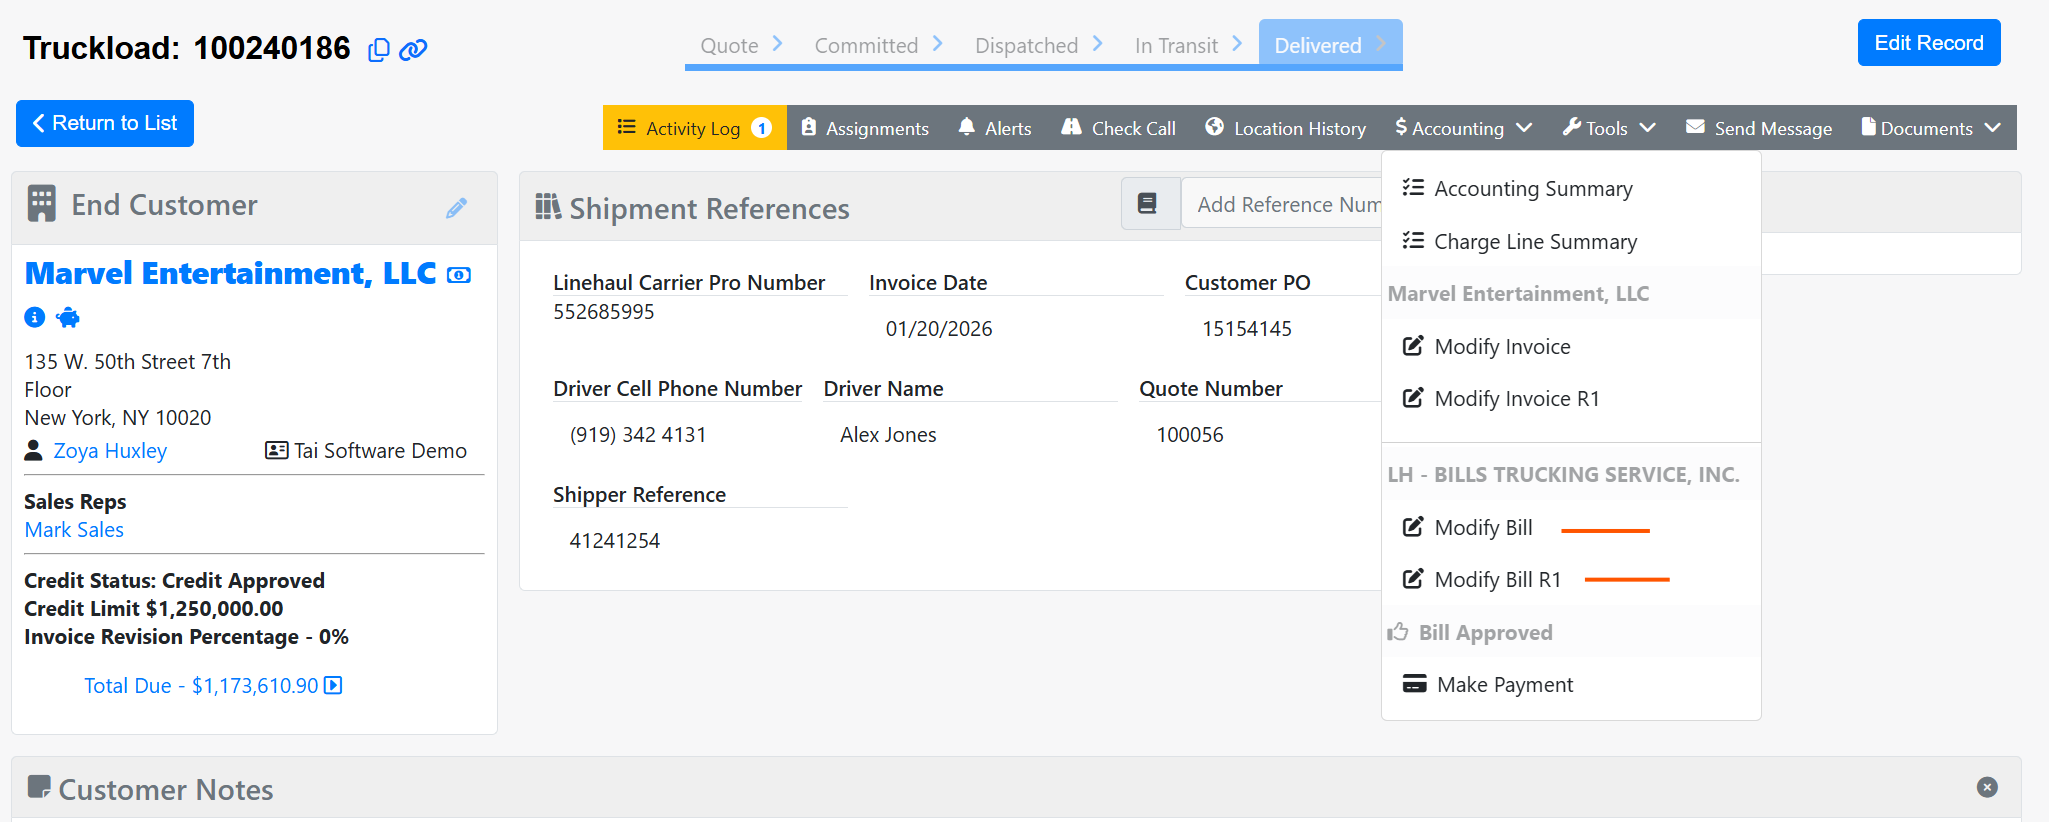Choose Modify Invoice R1 option
The width and height of the screenshot is (2049, 822).
tap(1516, 399)
